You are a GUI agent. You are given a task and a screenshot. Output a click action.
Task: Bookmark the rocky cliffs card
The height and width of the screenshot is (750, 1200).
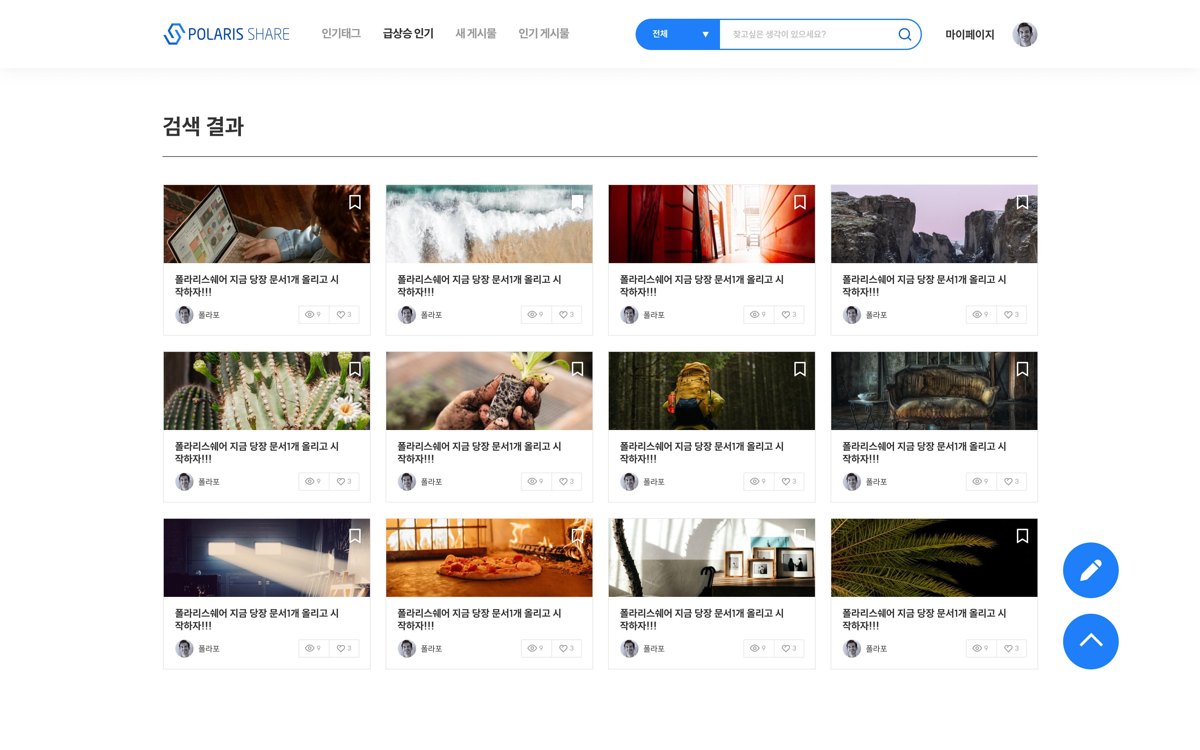[x=1022, y=202]
